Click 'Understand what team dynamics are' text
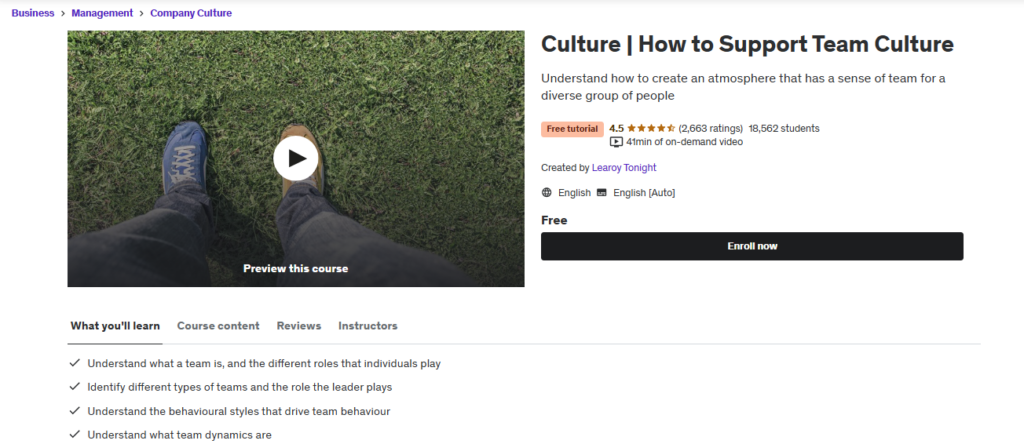 coord(180,435)
